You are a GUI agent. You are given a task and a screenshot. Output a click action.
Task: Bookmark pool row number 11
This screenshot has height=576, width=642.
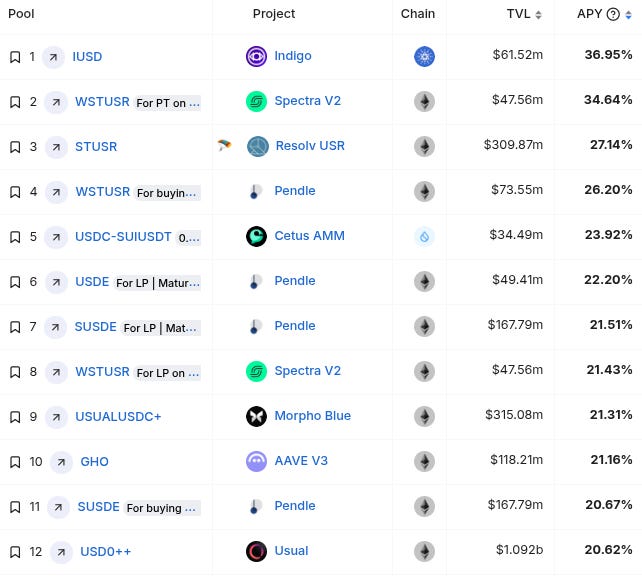click(x=15, y=507)
